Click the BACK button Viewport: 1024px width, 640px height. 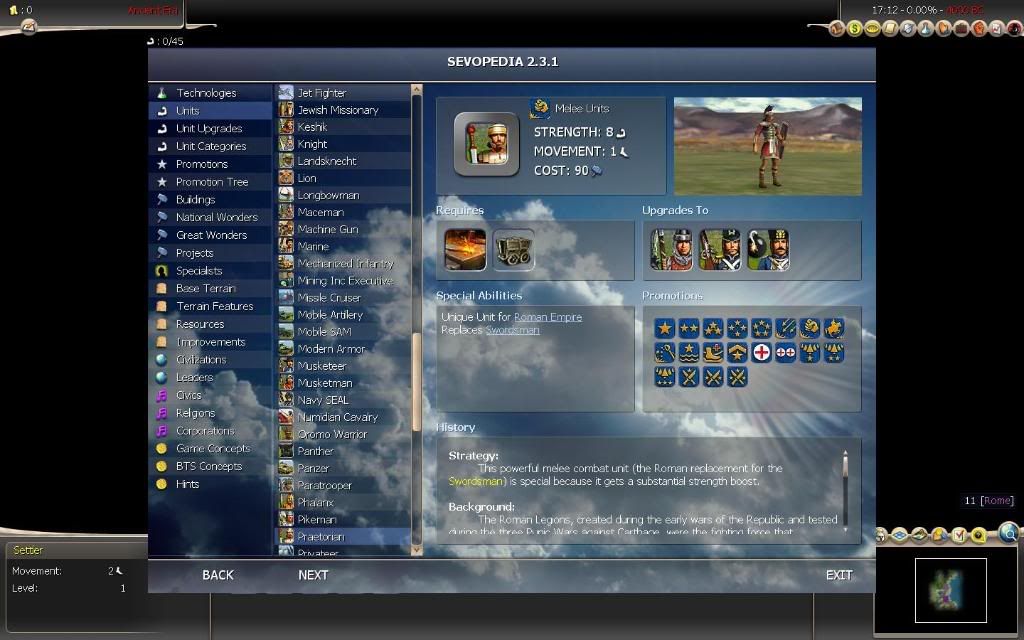[x=217, y=575]
